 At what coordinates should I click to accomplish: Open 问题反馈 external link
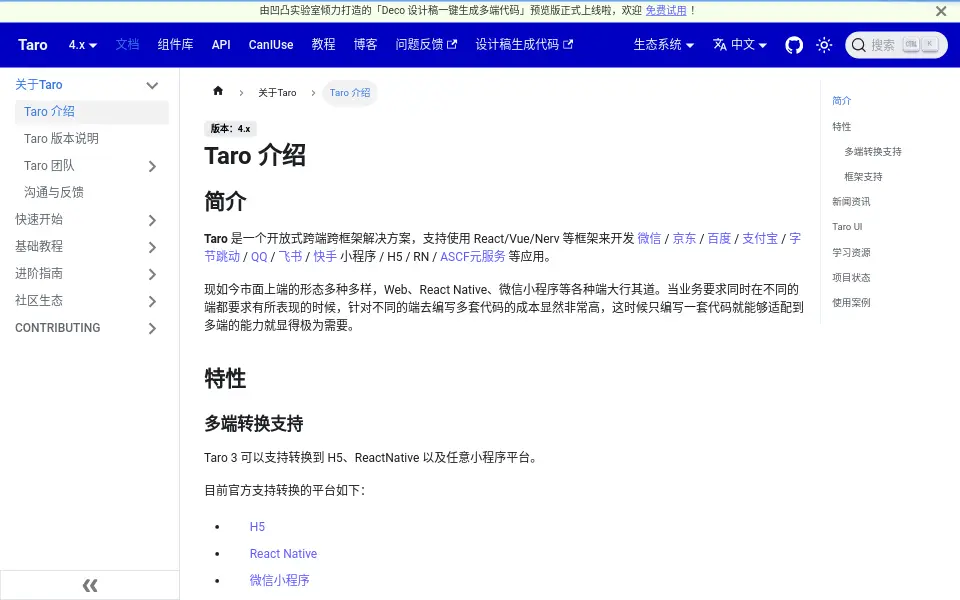[x=426, y=45]
